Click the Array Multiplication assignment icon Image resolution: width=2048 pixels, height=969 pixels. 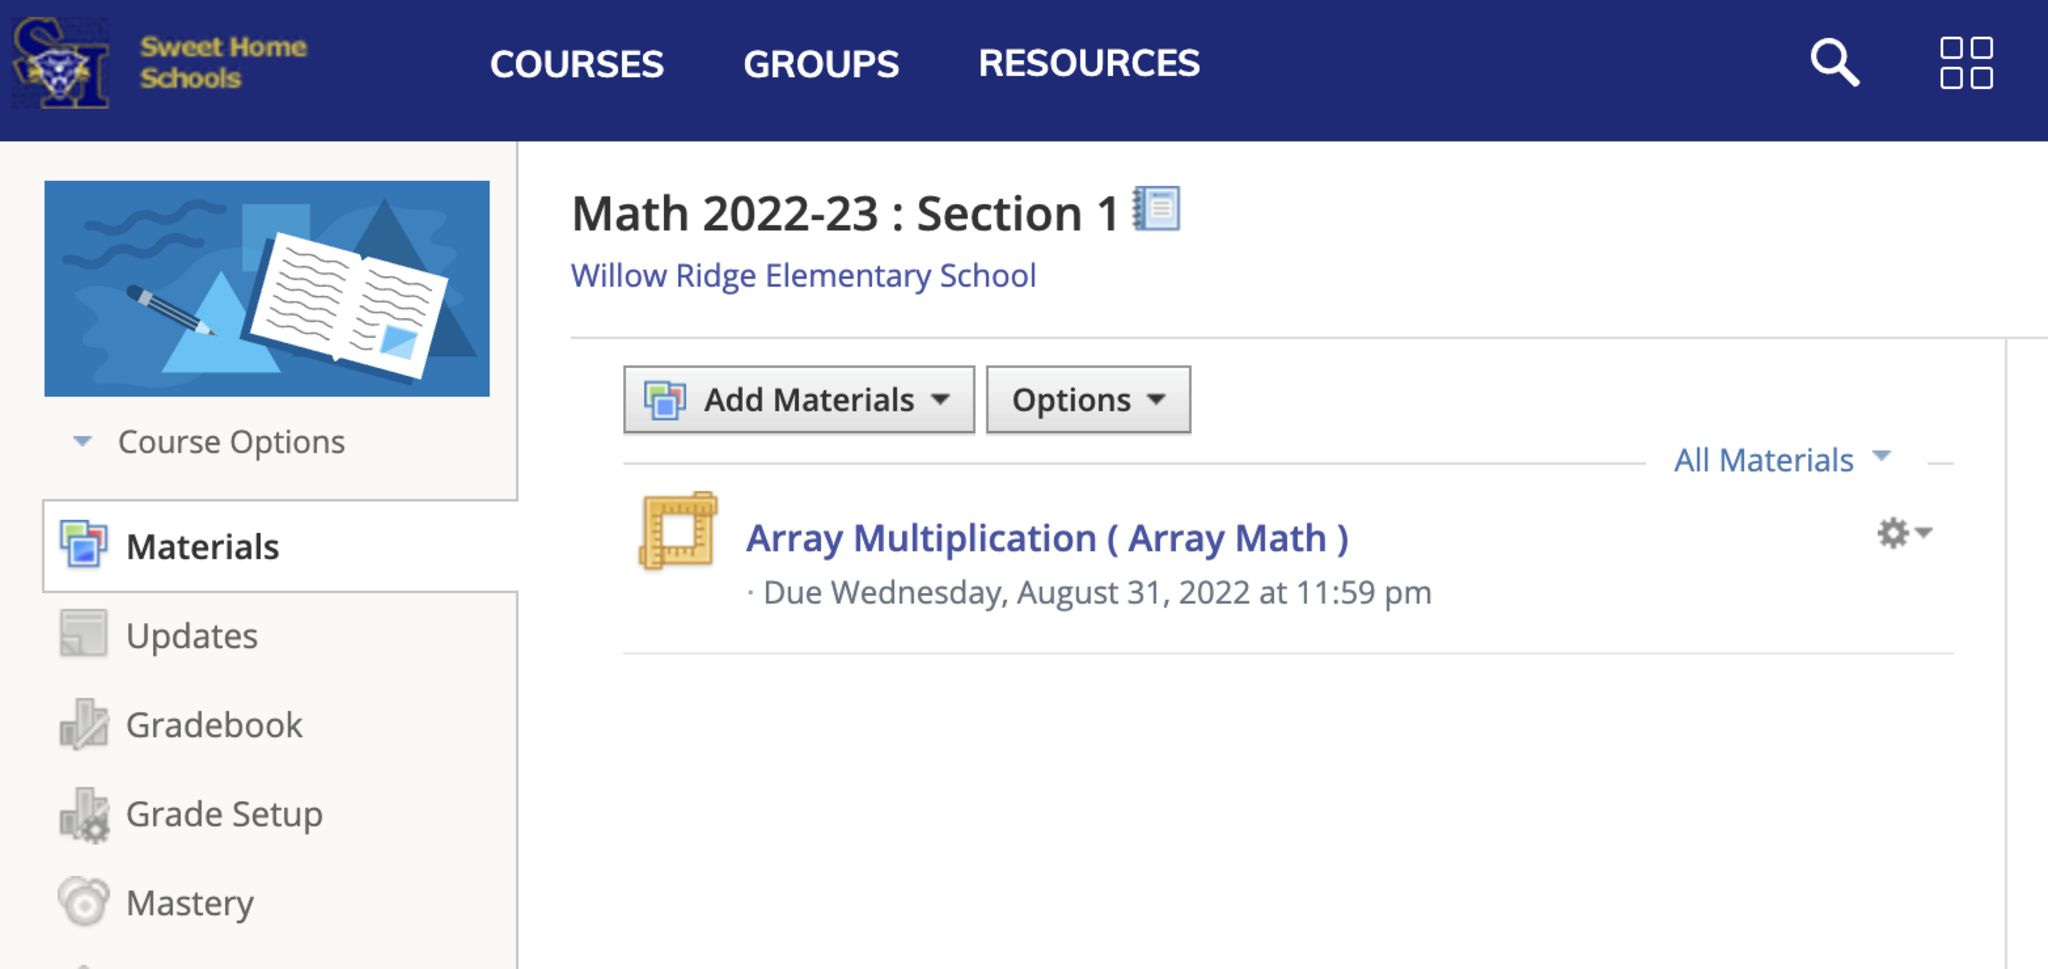tap(679, 530)
